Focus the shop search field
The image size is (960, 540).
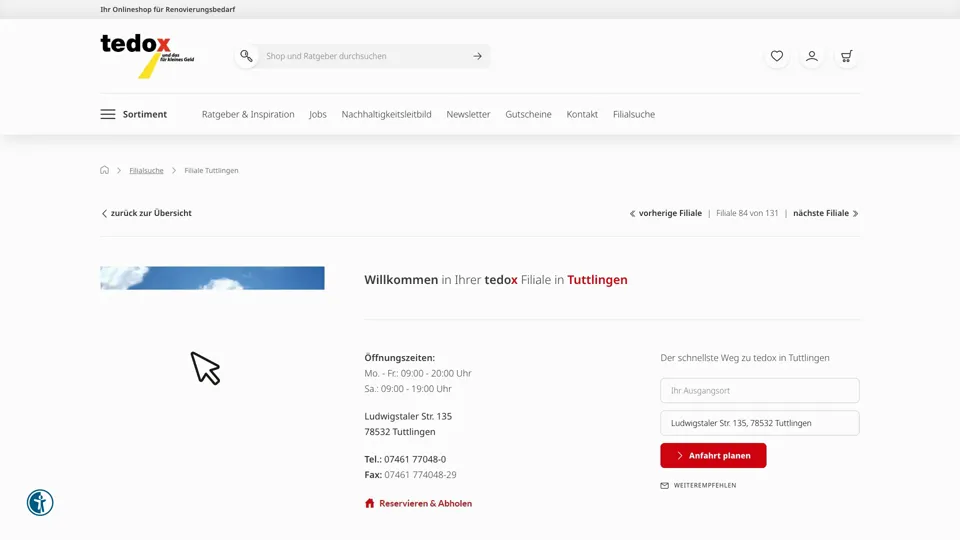click(x=362, y=56)
